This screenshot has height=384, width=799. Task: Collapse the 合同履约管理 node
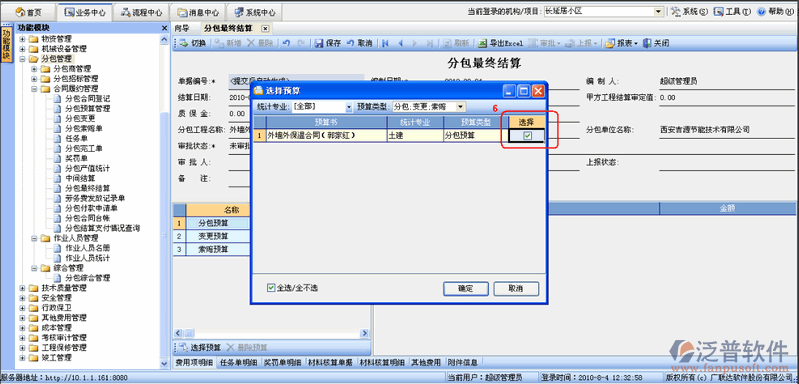tap(34, 89)
